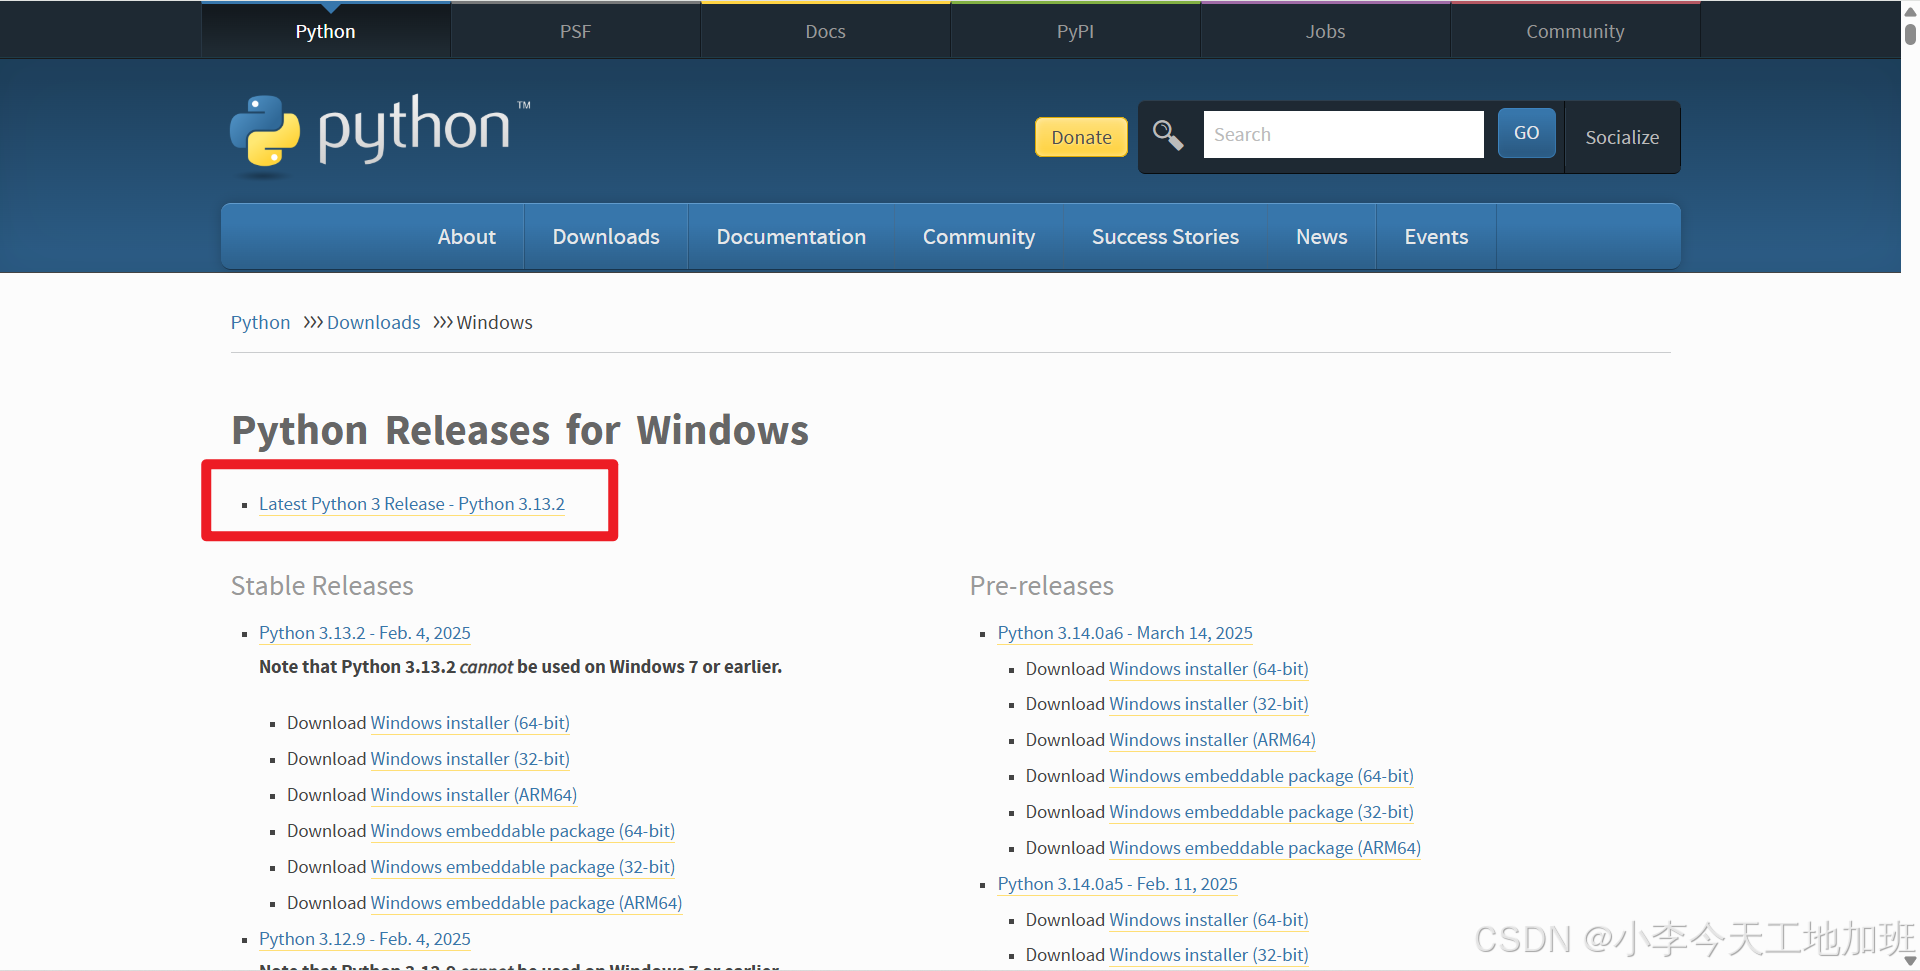Open Python 3.12.9 - Feb. 4, 2025 link
1920x971 pixels.
tap(365, 939)
